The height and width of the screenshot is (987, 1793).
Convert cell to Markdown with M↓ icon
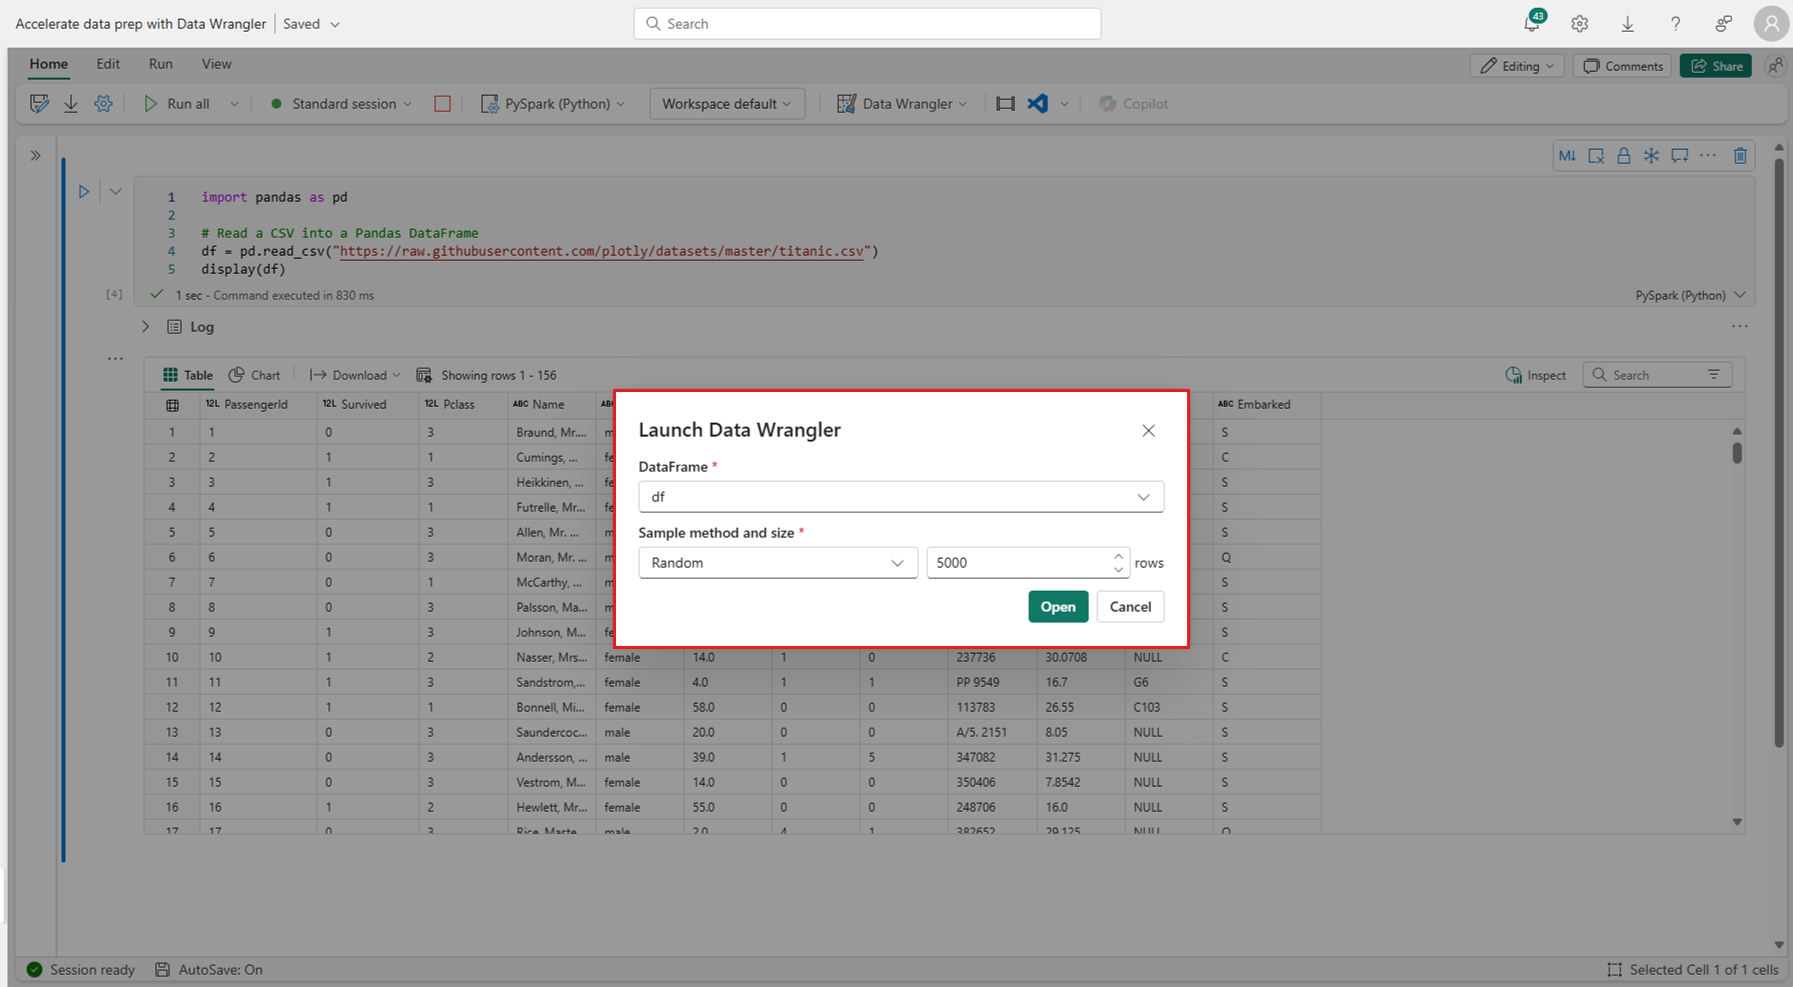pos(1567,155)
